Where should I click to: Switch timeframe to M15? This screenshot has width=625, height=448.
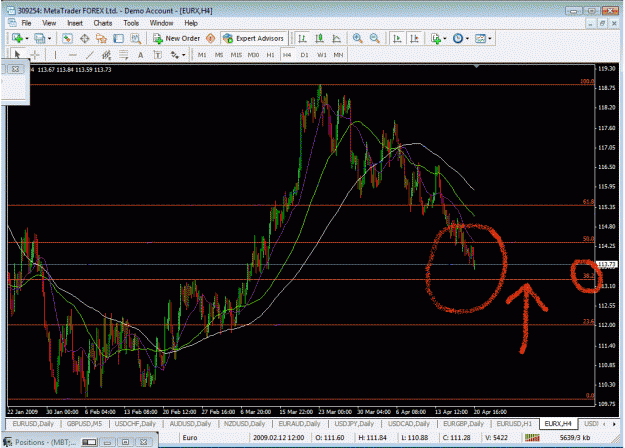click(236, 55)
